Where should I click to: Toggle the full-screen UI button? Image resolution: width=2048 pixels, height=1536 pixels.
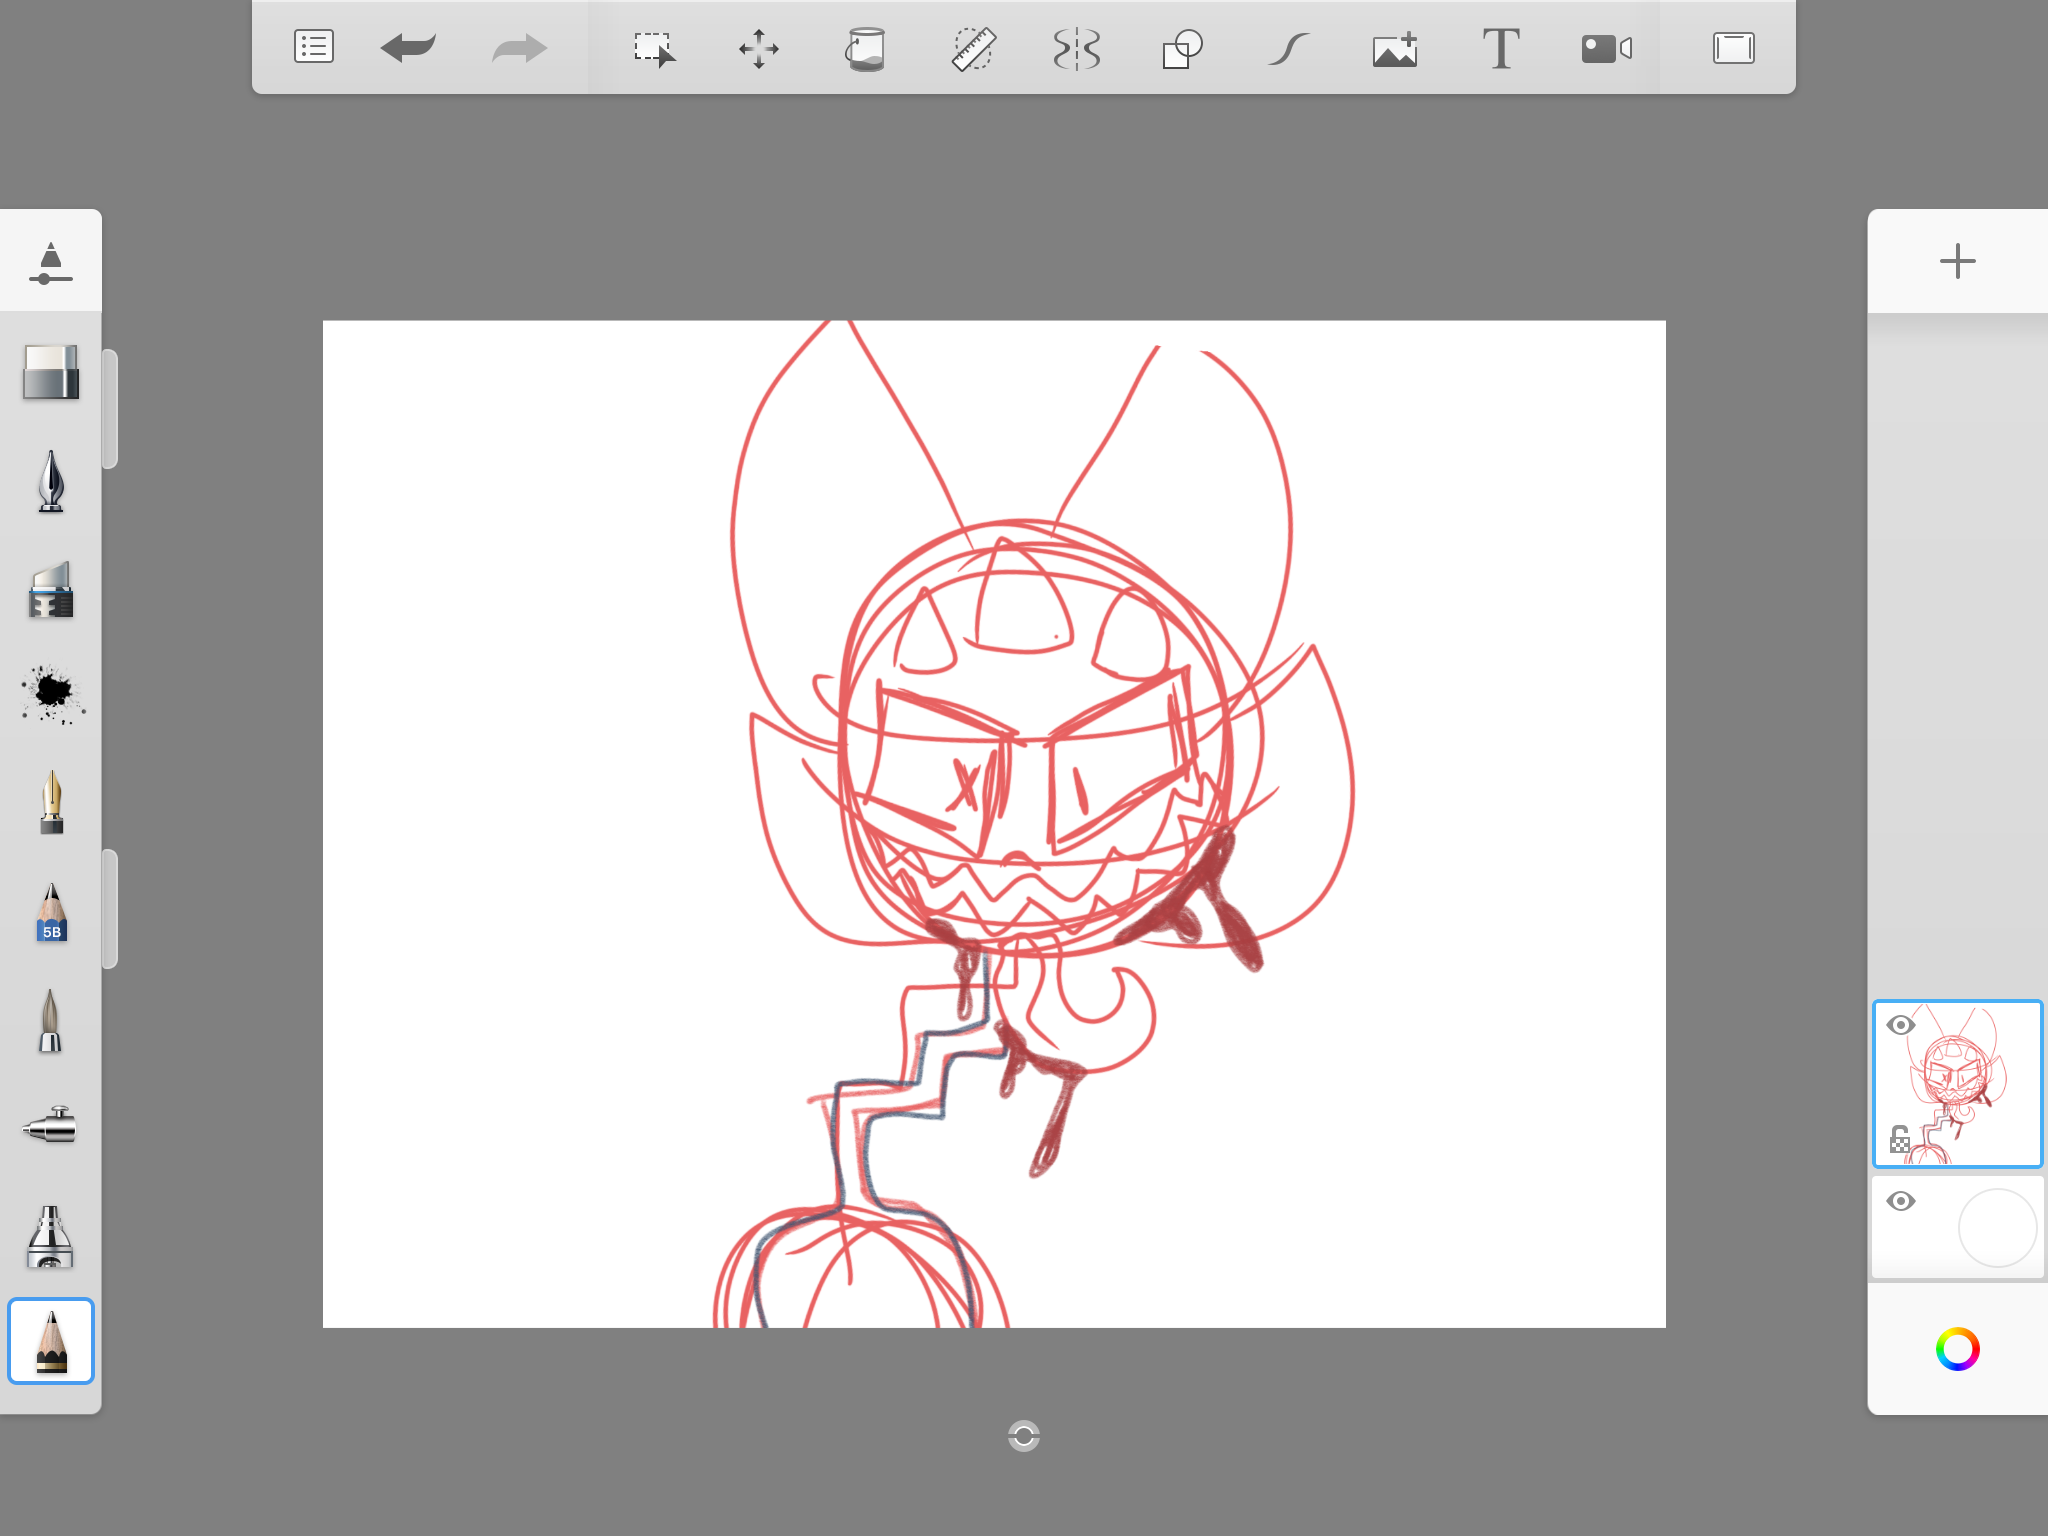[1733, 48]
